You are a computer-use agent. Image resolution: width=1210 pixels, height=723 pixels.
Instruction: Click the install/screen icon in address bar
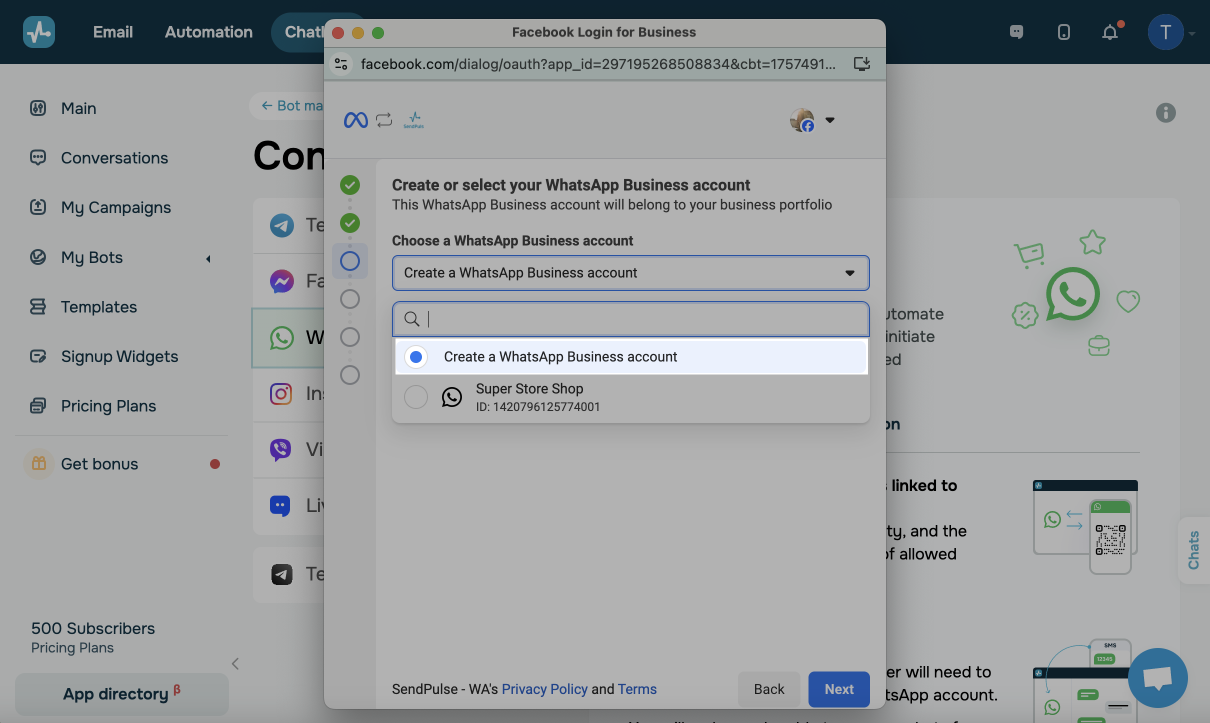click(862, 64)
